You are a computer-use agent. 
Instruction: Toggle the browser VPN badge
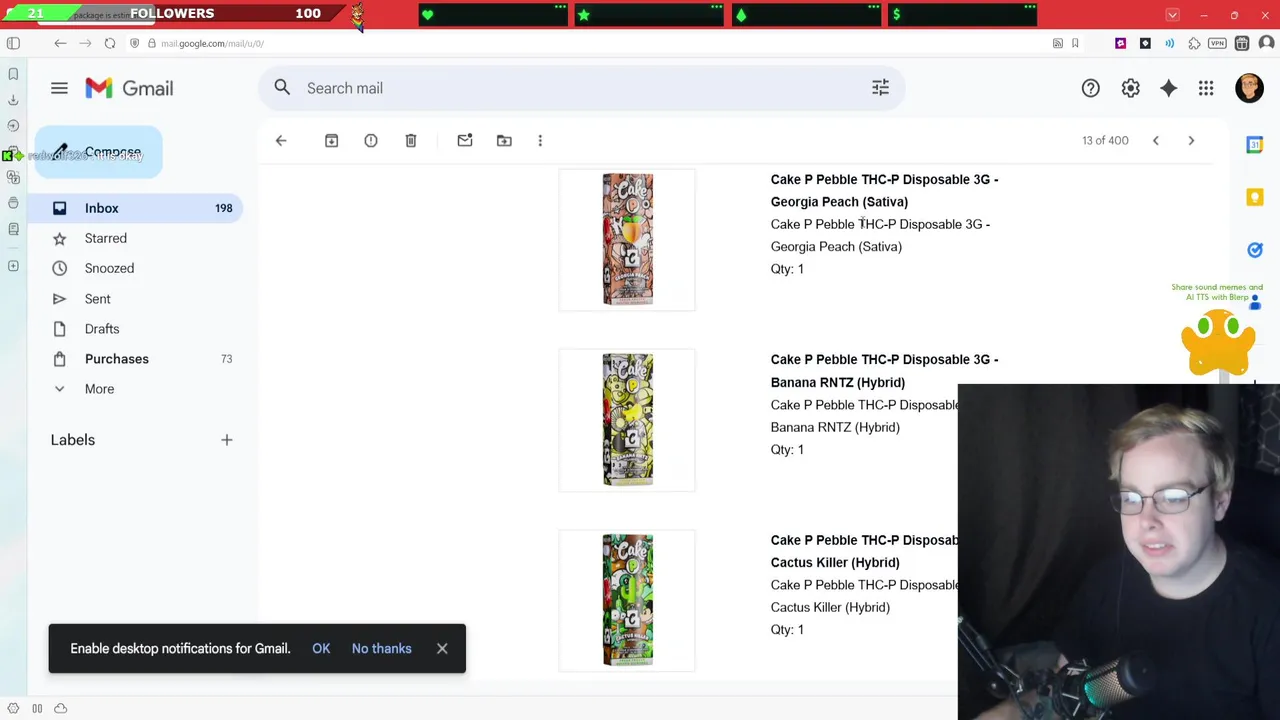point(1217,43)
